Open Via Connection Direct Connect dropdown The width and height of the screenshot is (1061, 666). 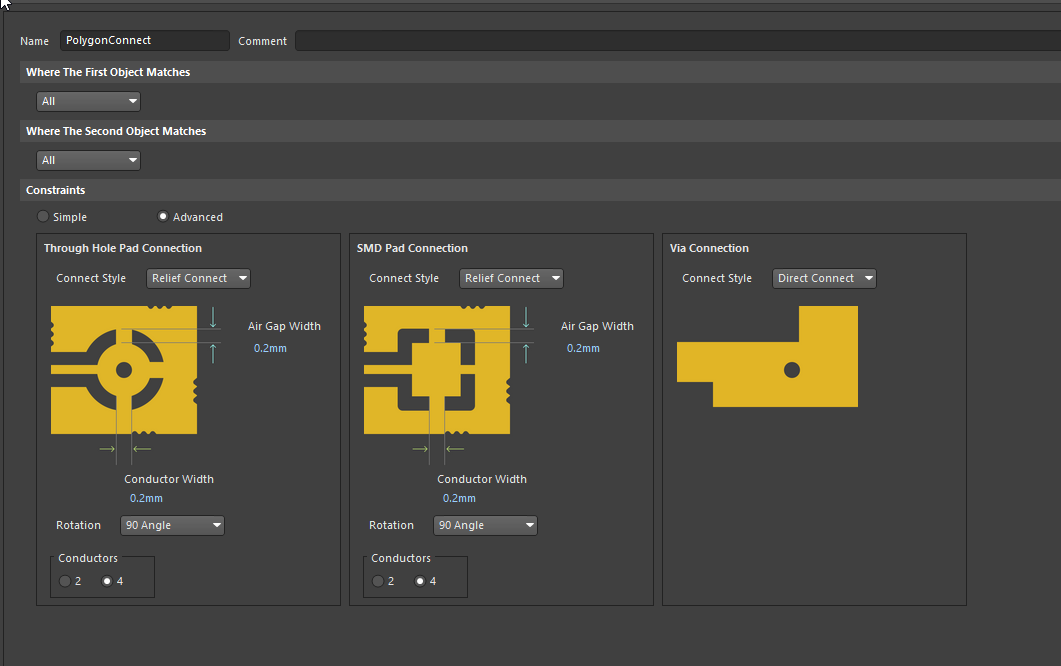click(x=824, y=278)
